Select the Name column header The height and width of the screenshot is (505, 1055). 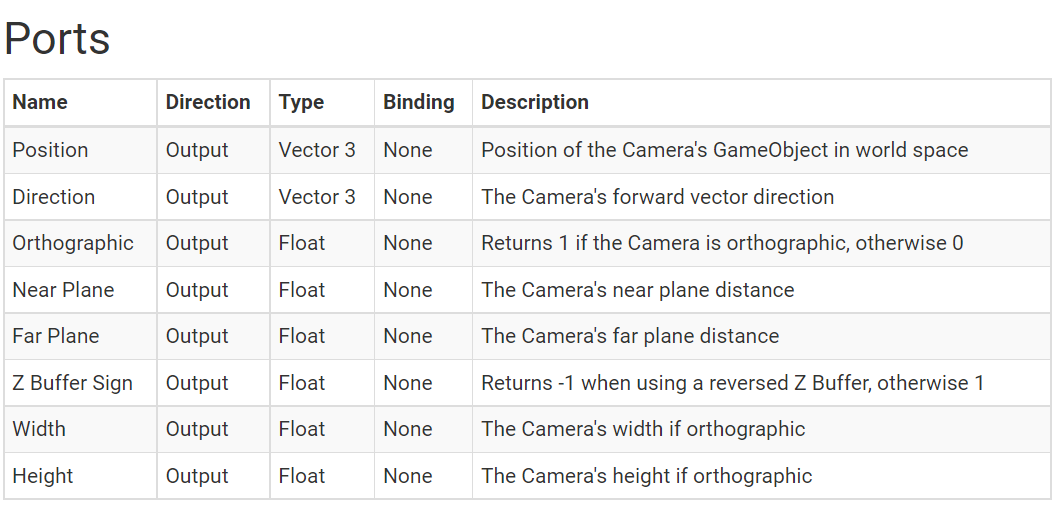40,102
